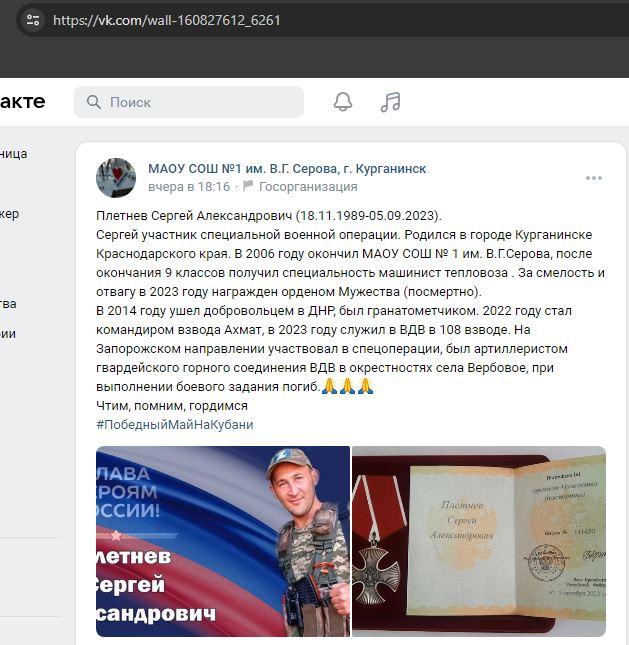This screenshot has width=629, height=645.
Task: Click the Госорганизация label
Action: click(308, 187)
